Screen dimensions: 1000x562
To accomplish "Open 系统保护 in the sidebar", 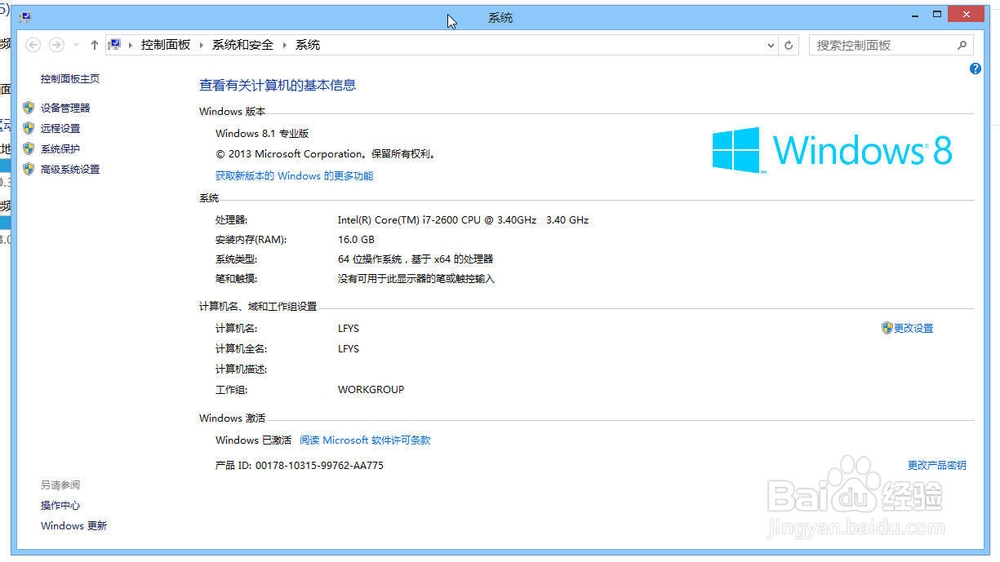I will point(61,149).
